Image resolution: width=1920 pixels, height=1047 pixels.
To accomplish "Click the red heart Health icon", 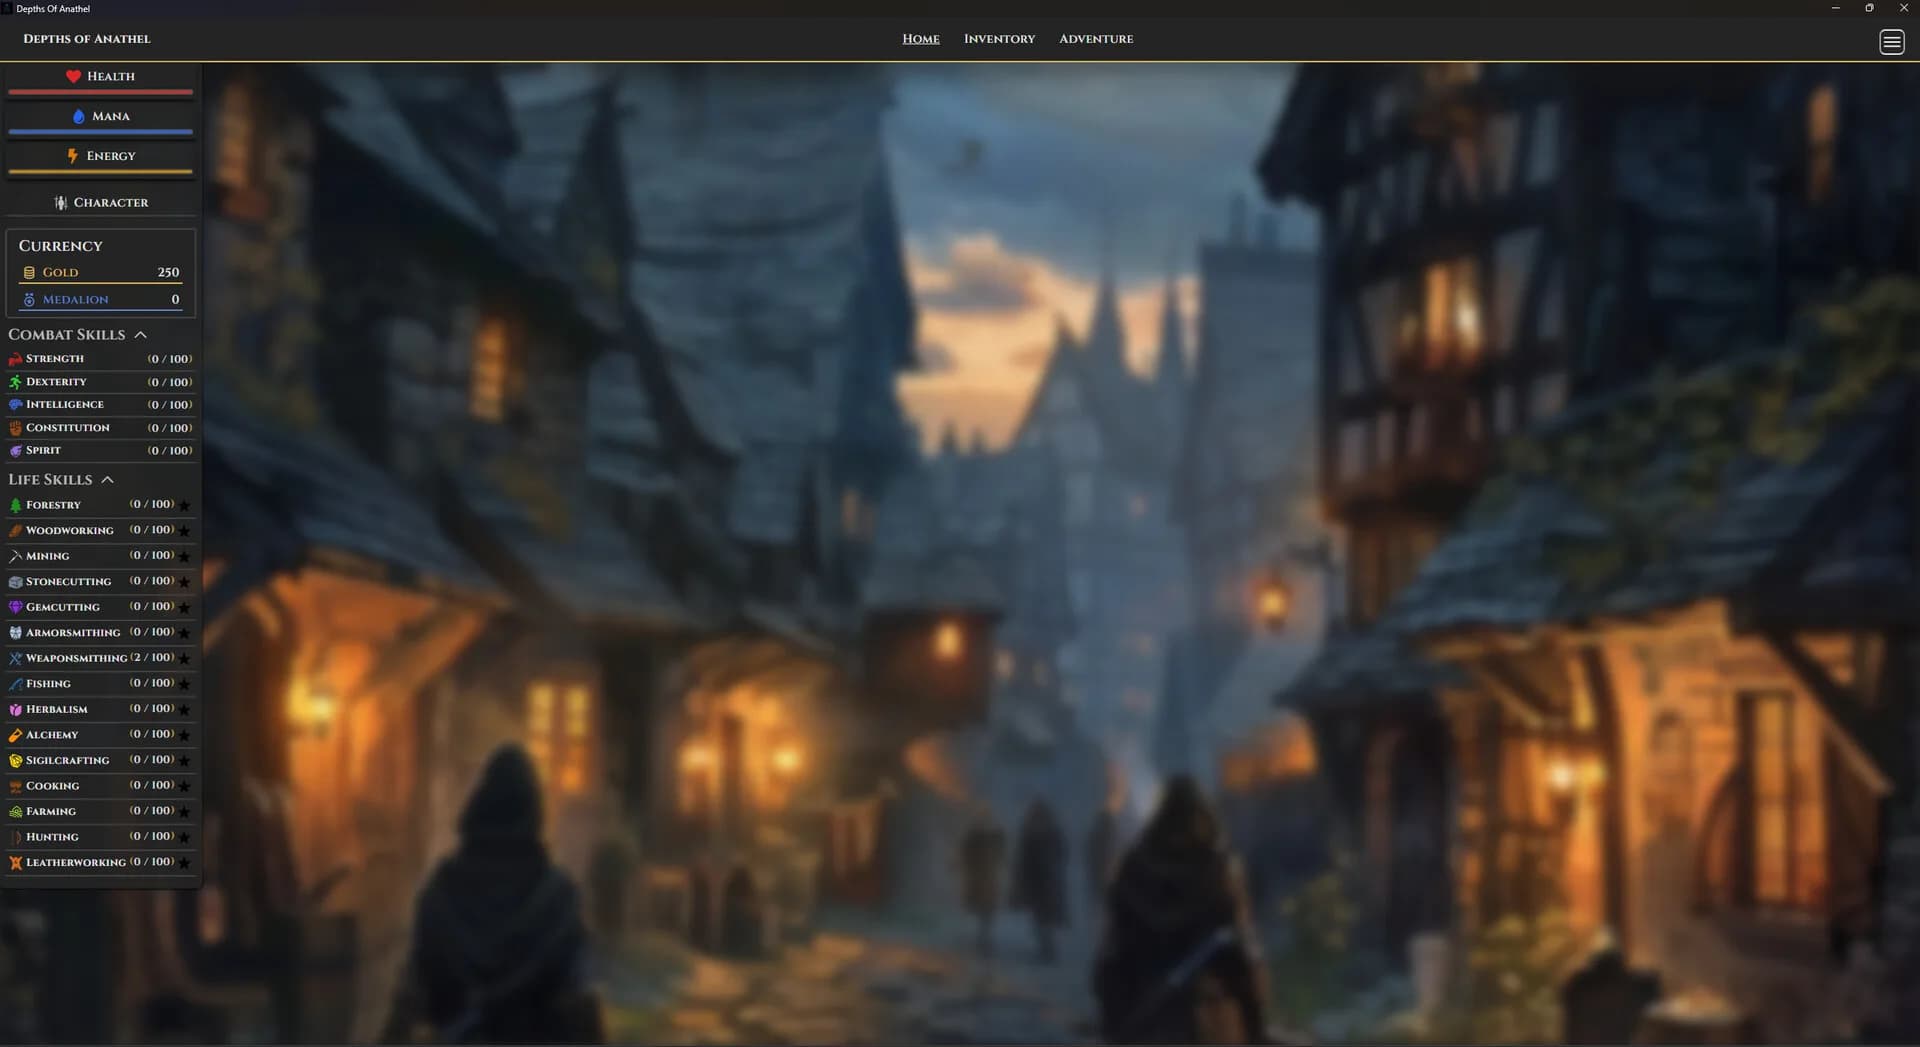I will [x=73, y=76].
